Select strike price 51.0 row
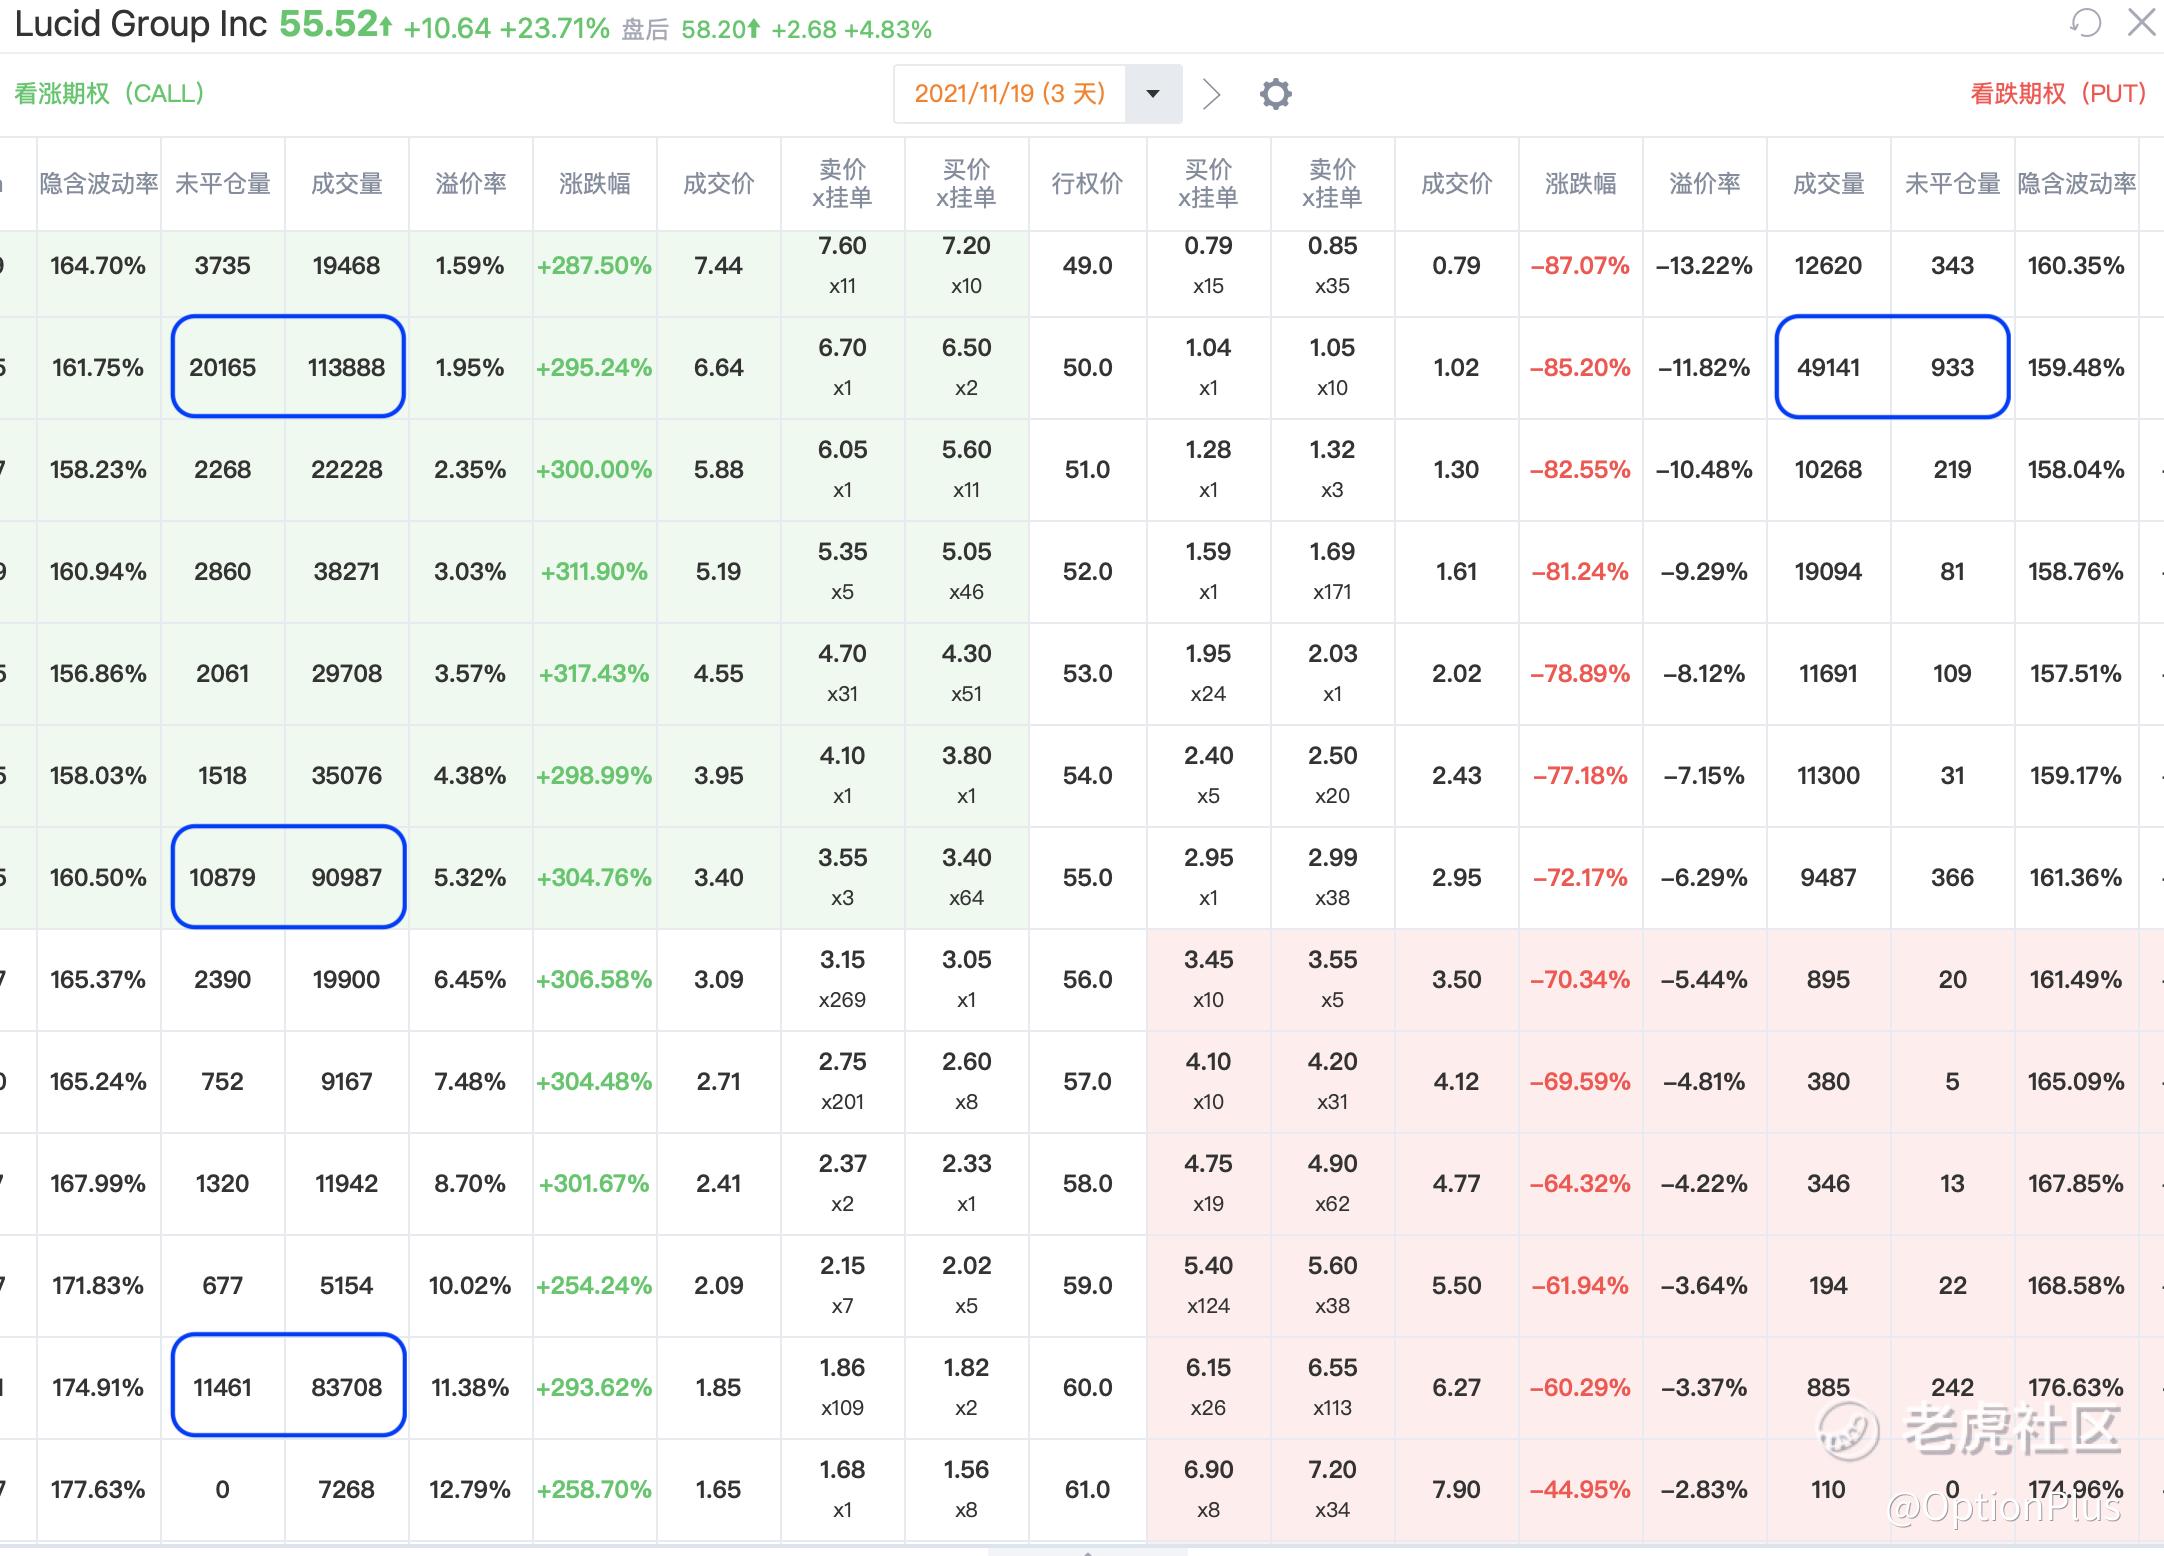The height and width of the screenshot is (1556, 2164). [1087, 470]
